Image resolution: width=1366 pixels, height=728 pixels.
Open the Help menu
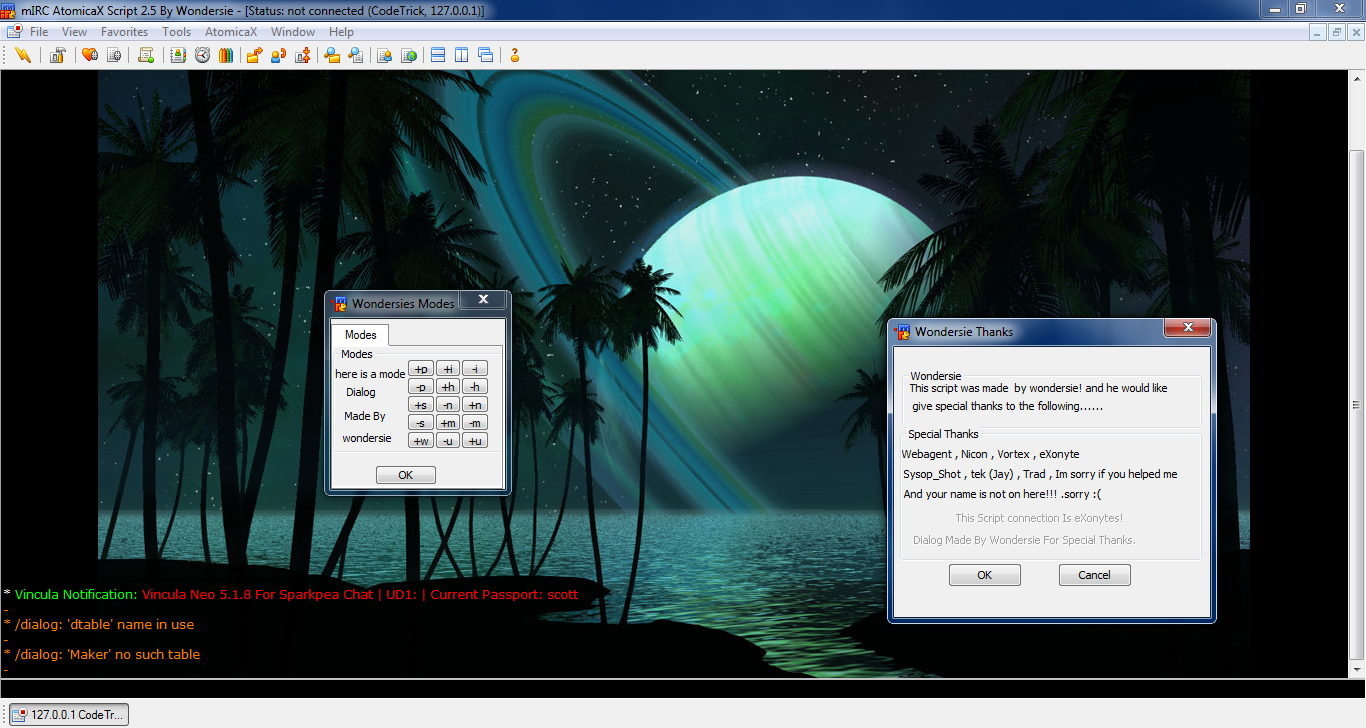coord(342,32)
